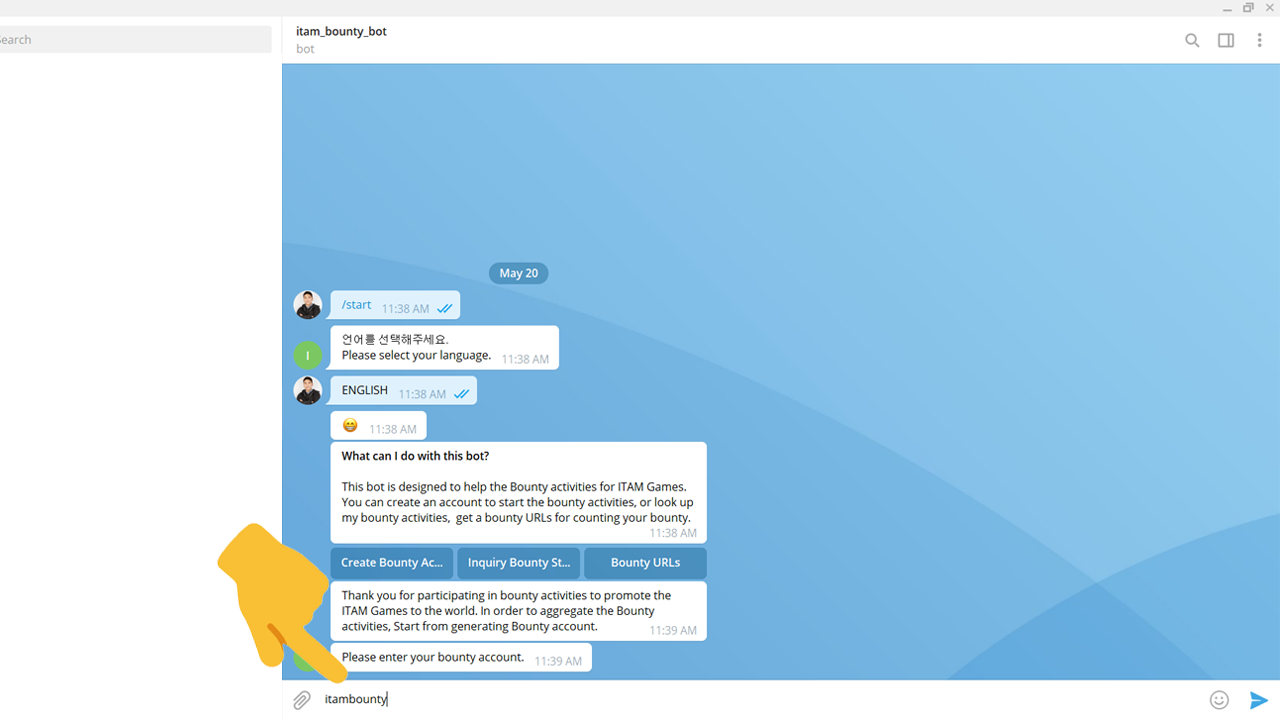This screenshot has height=720, width=1280.
Task: Open the emoji picker
Action: (x=1219, y=700)
